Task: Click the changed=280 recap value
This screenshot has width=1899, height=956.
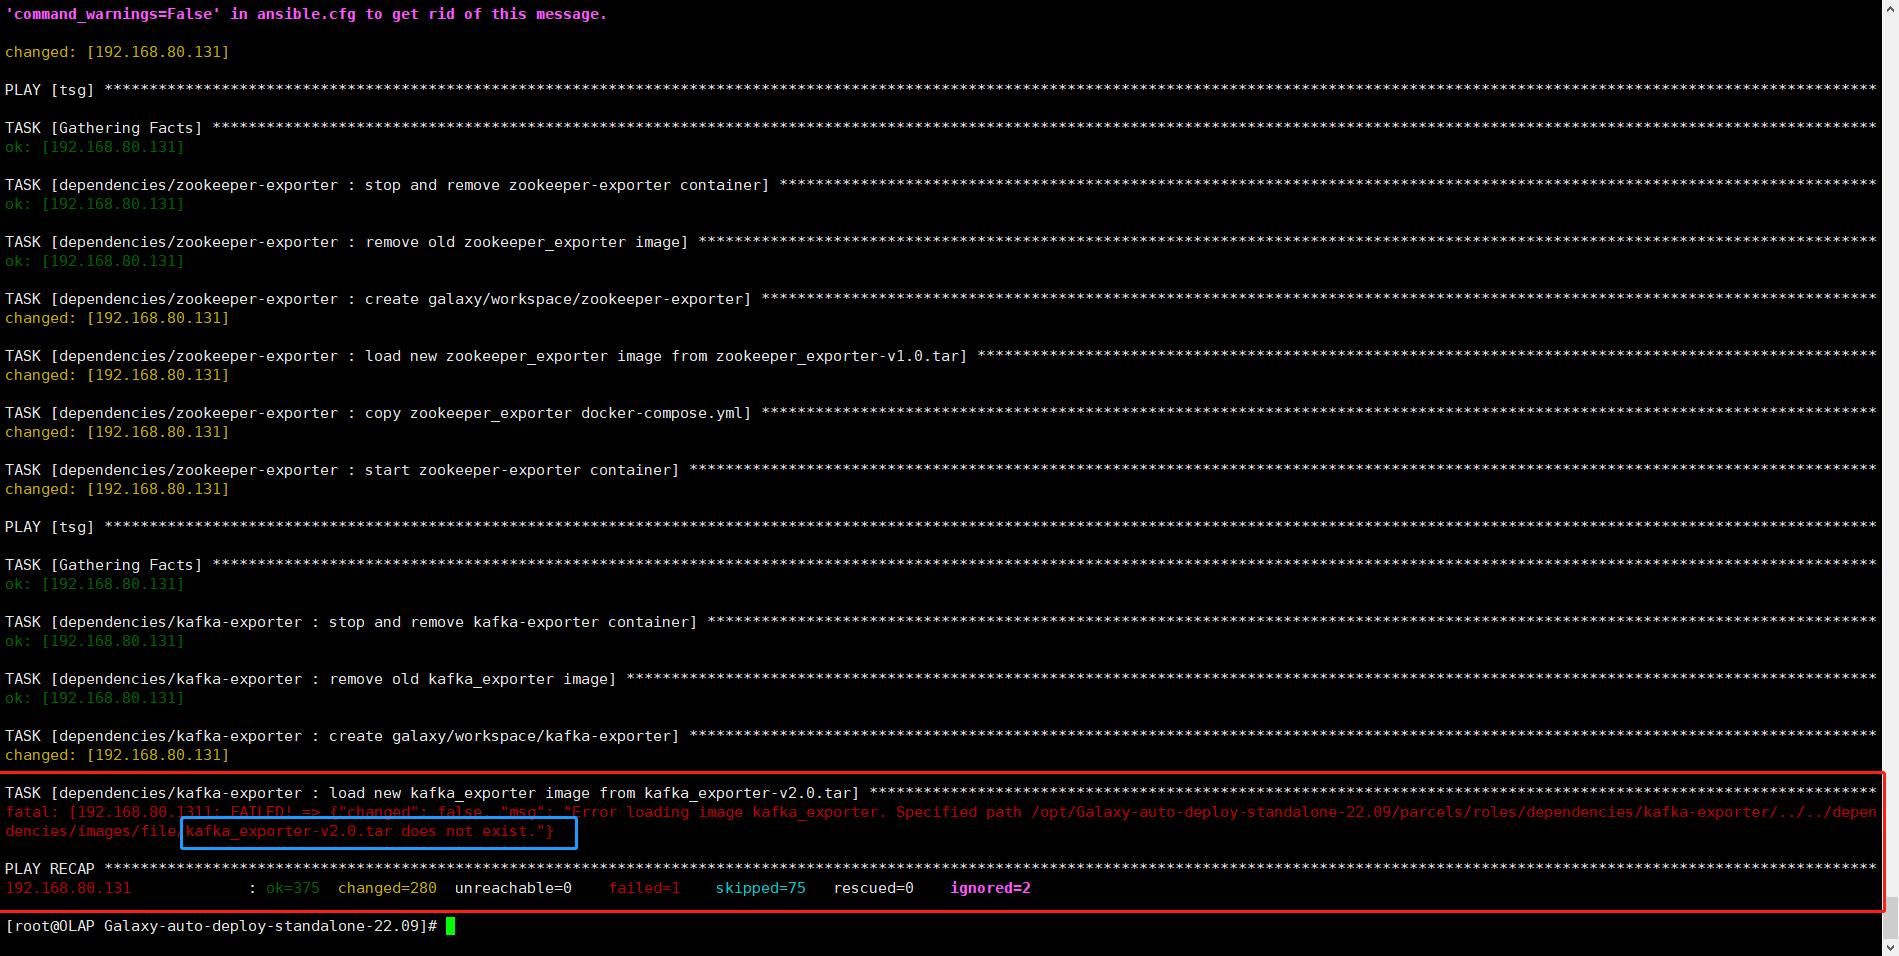Action: (x=387, y=888)
